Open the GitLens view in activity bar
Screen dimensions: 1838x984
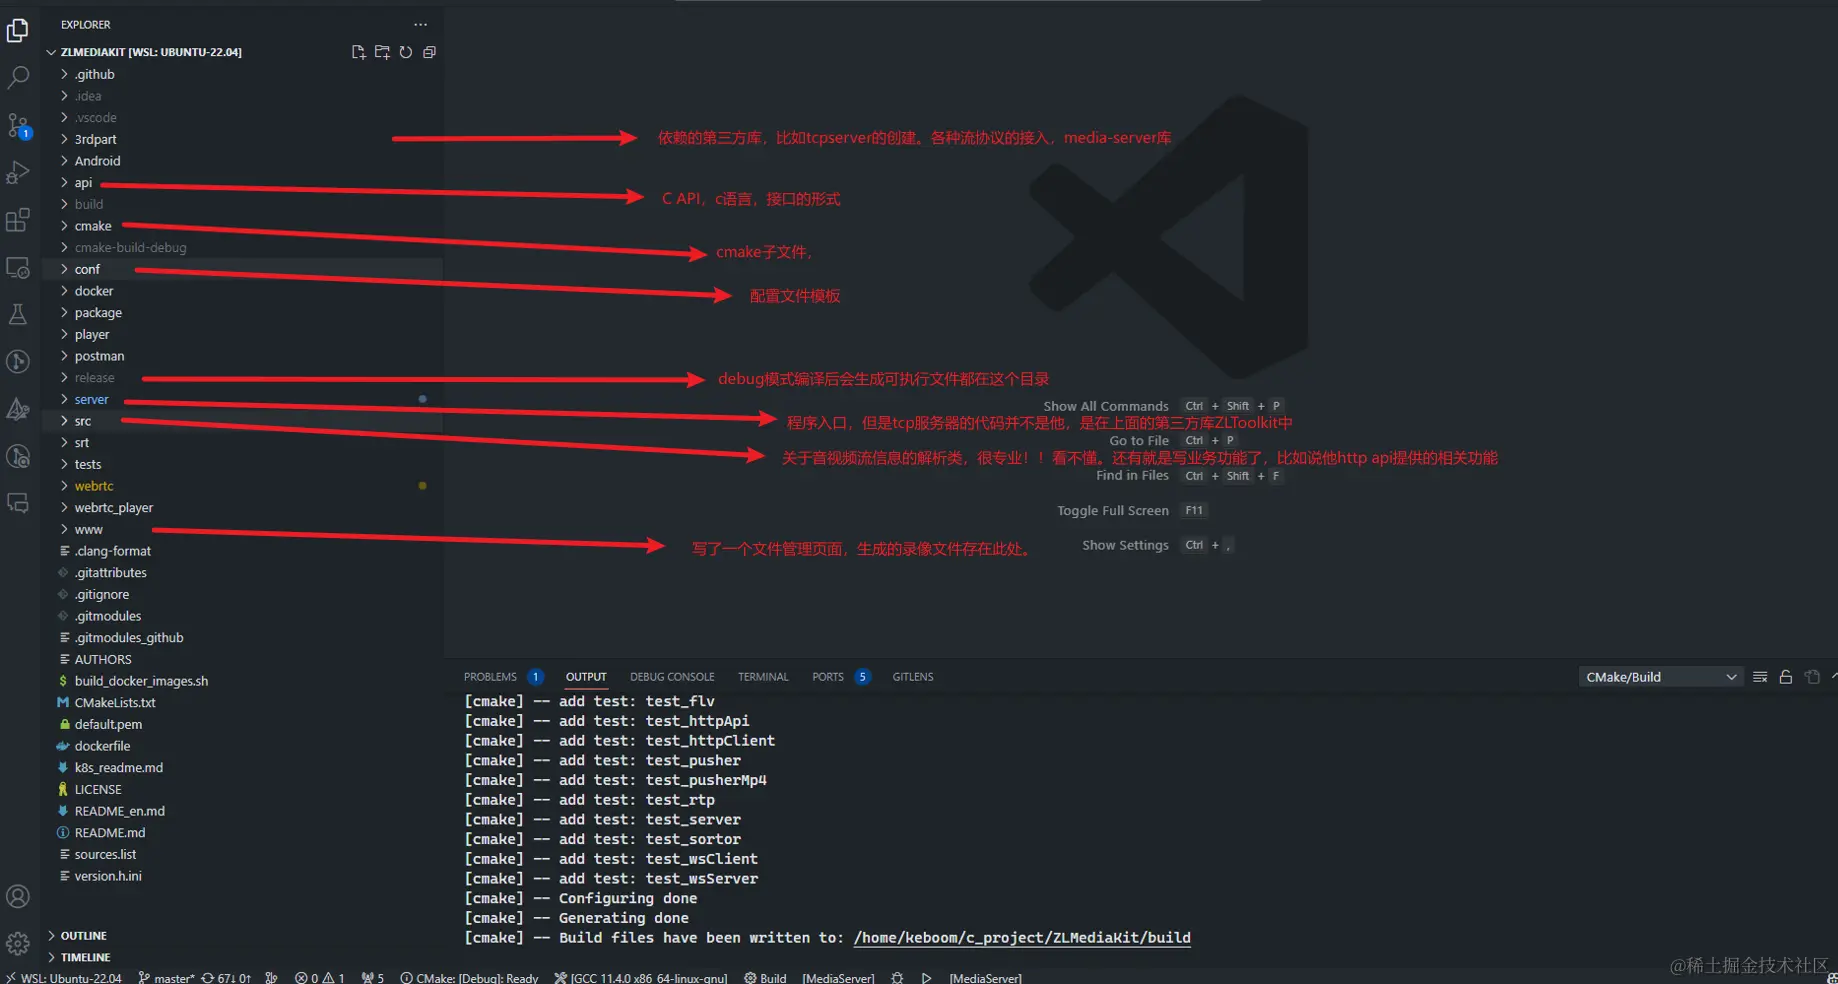tap(18, 362)
